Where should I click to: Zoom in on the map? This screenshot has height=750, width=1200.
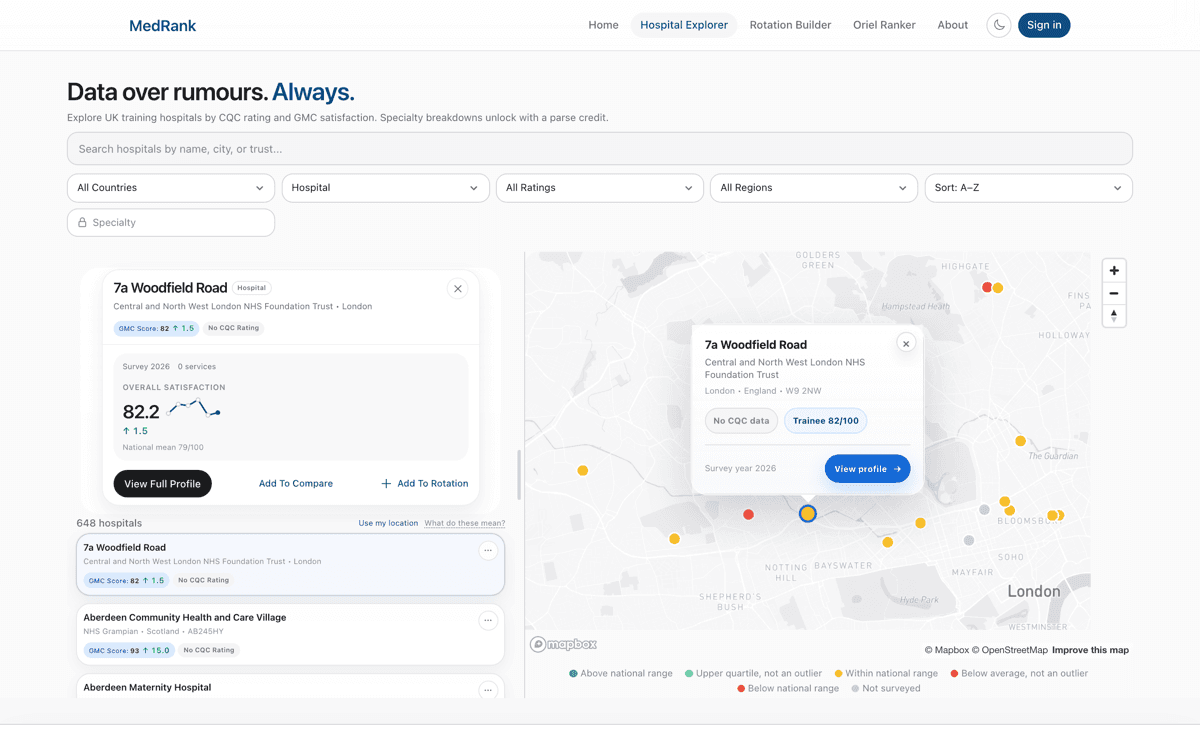point(1114,271)
